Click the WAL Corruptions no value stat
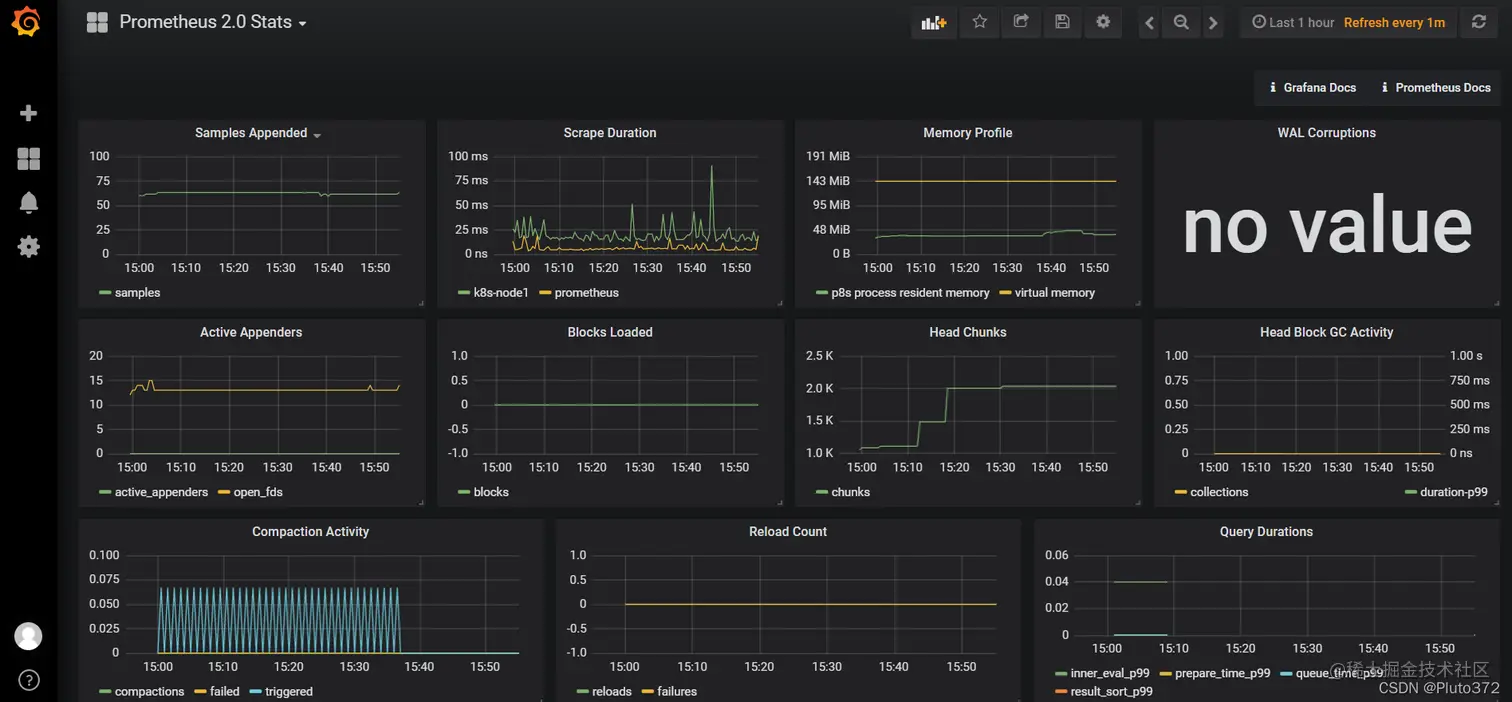Image resolution: width=1512 pixels, height=702 pixels. pos(1327,227)
